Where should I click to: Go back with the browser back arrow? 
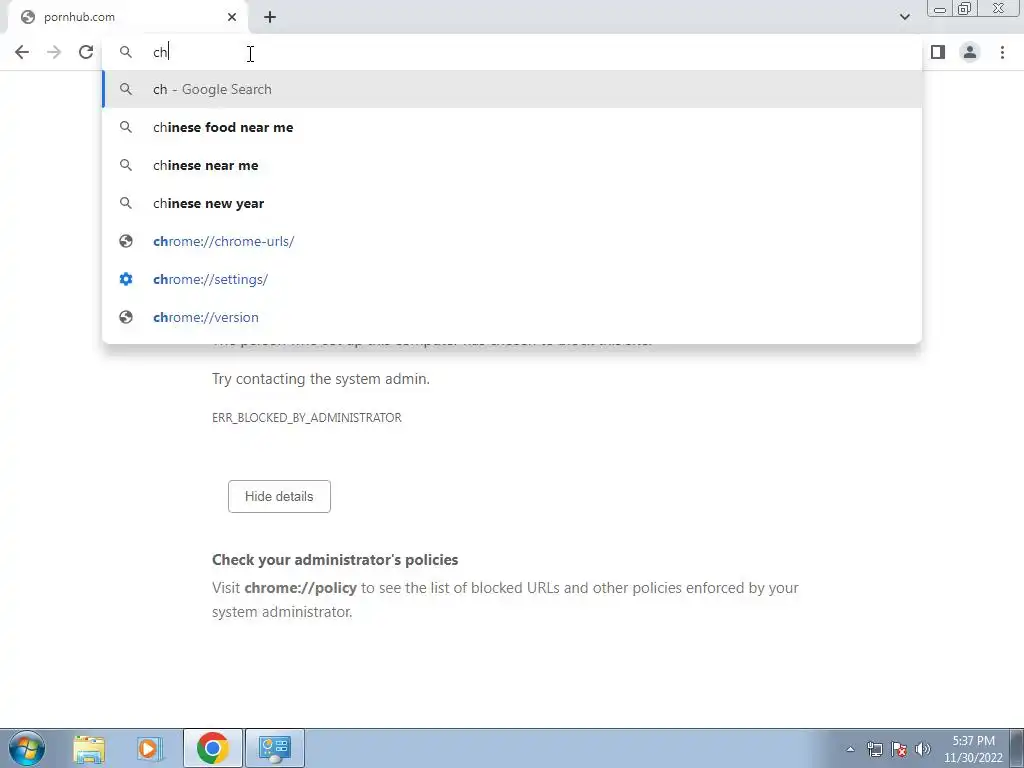22,52
